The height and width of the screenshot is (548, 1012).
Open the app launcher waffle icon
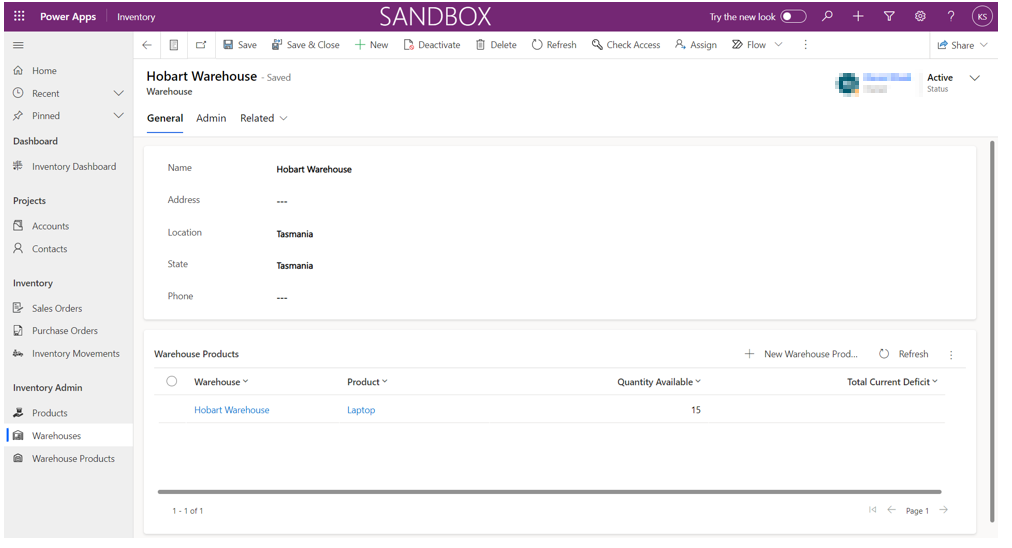coord(19,16)
